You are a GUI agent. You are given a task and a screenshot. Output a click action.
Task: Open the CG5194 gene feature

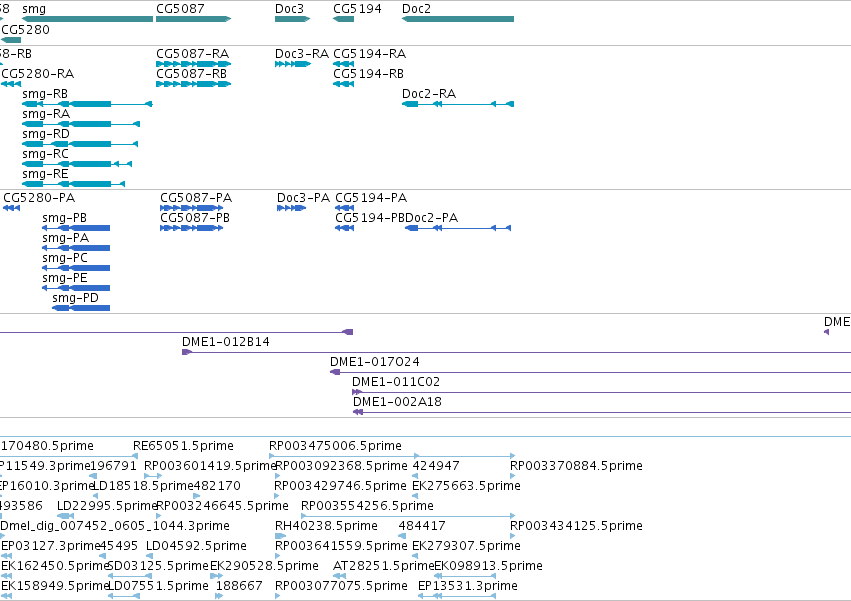[344, 19]
